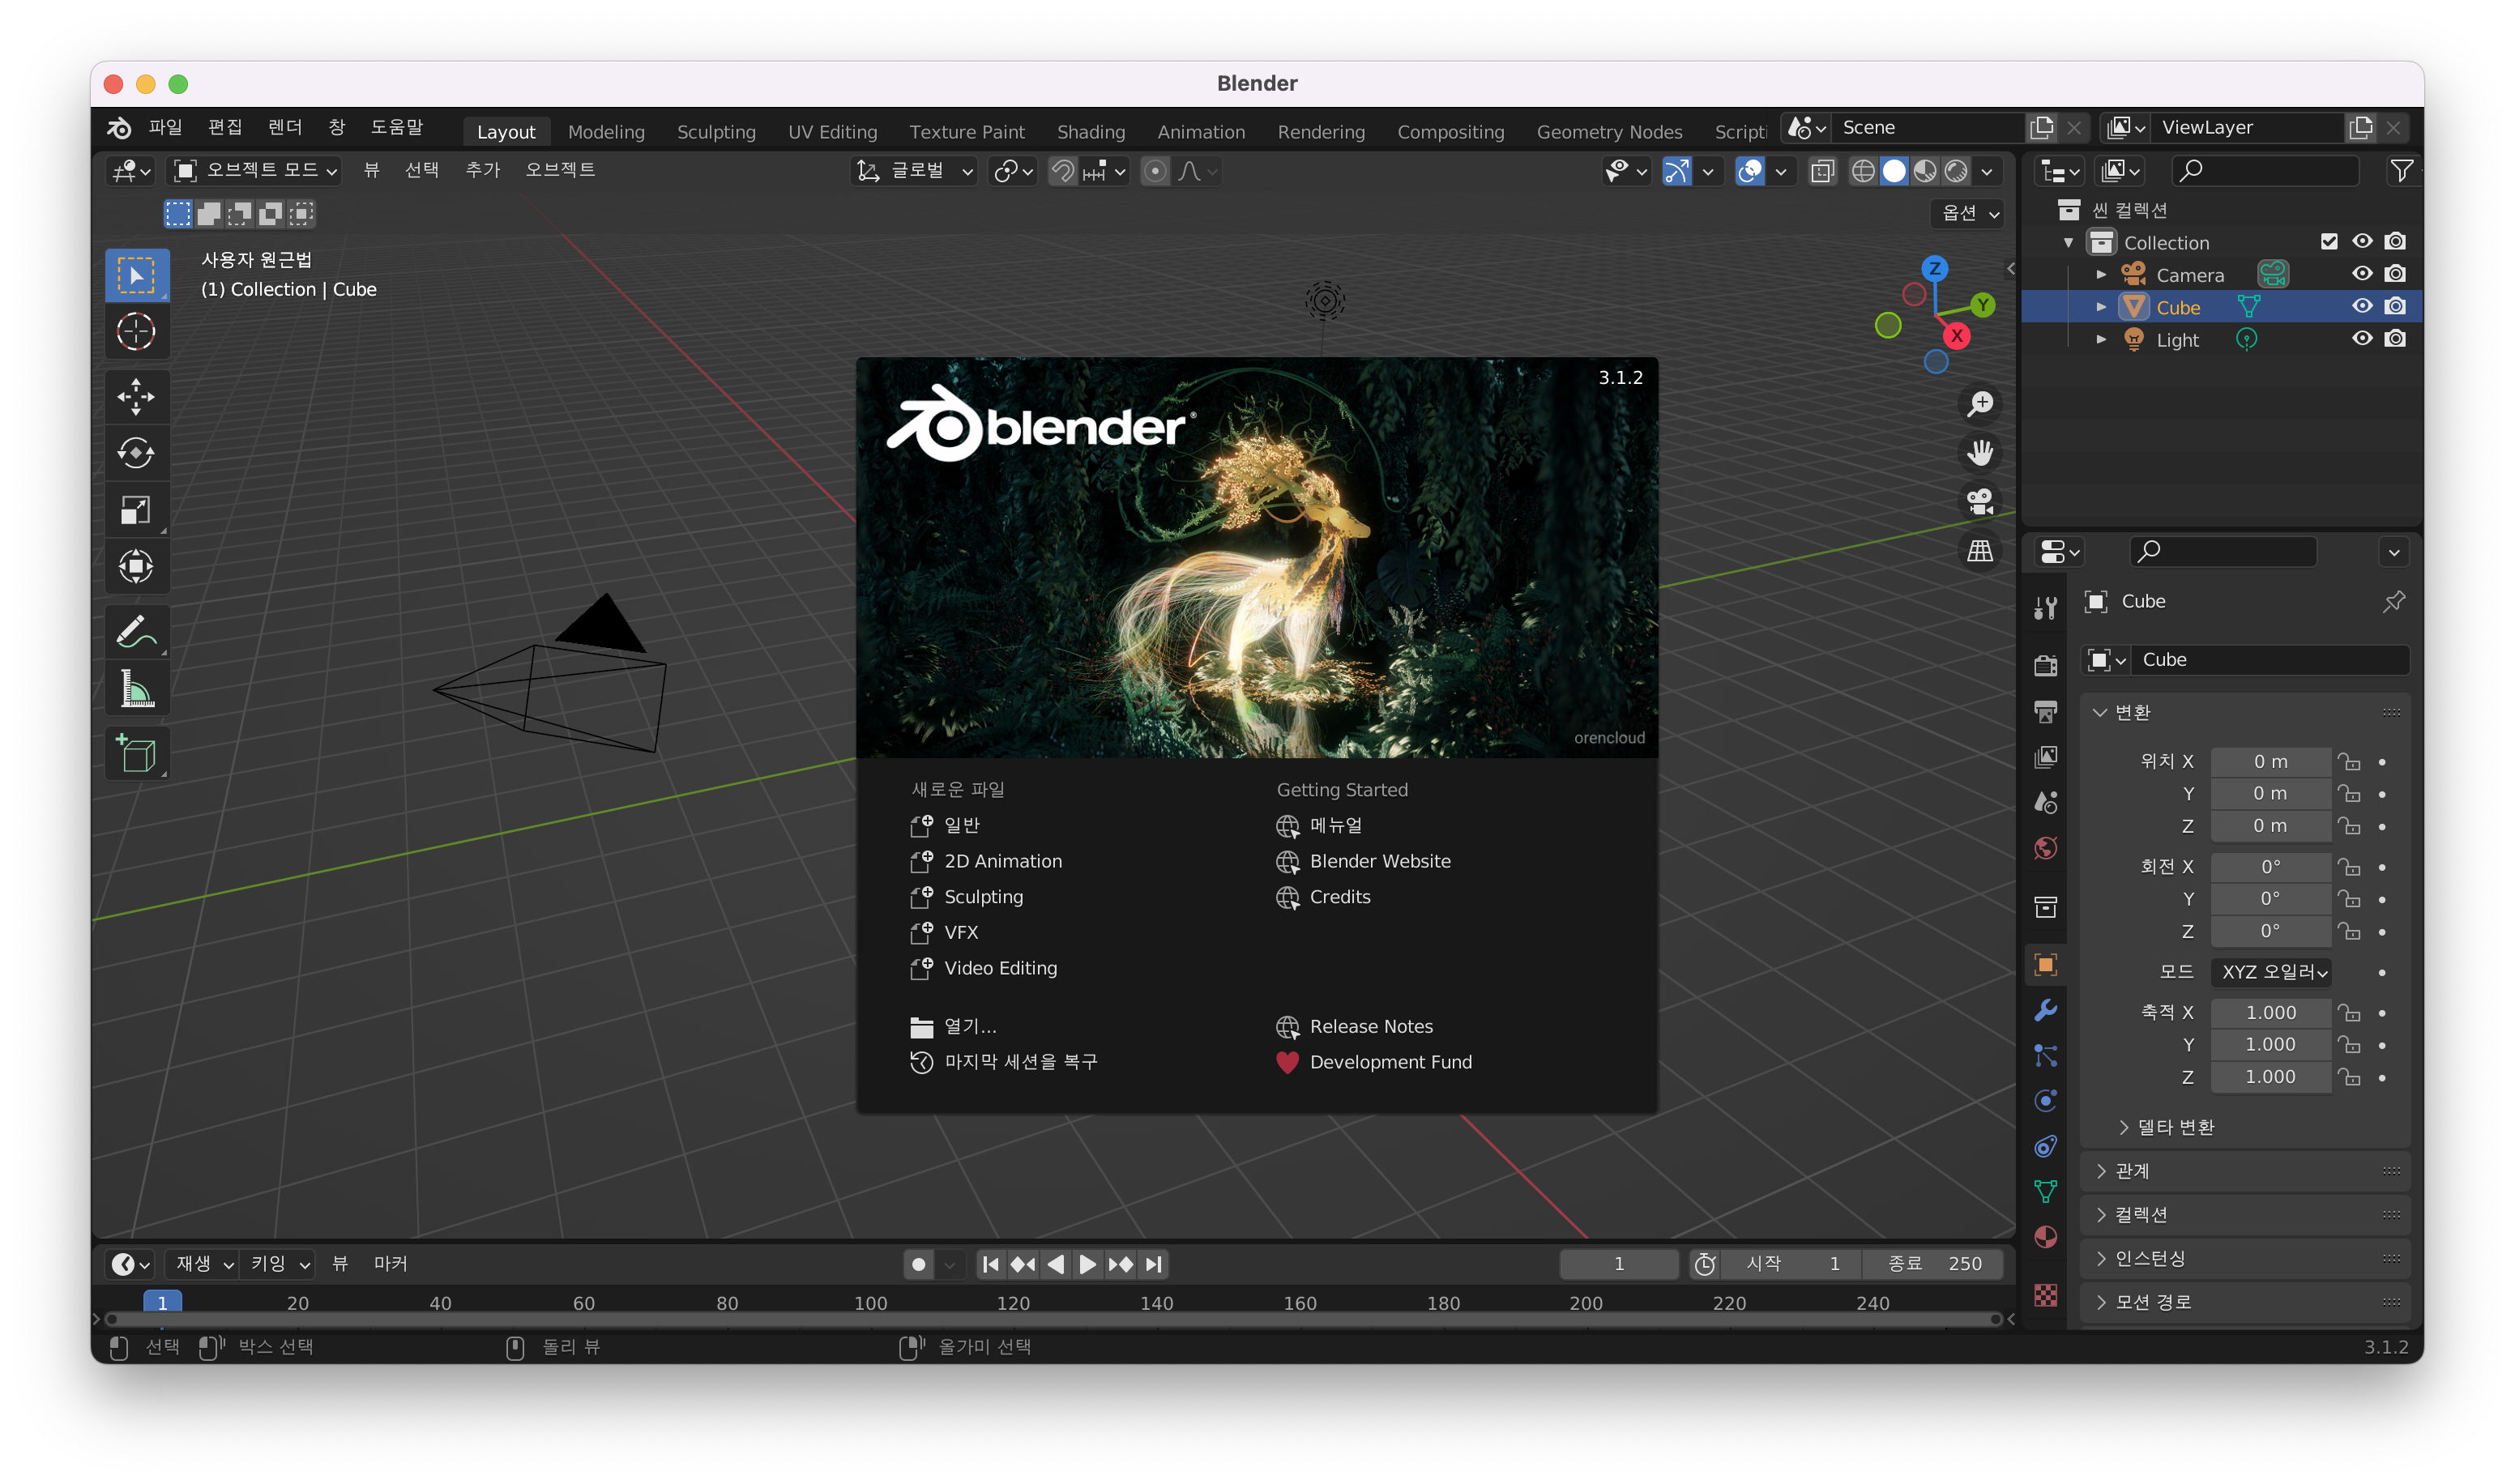Hide the Cube eye icon
Screen dimensions: 2515x1484
[x=2362, y=306]
